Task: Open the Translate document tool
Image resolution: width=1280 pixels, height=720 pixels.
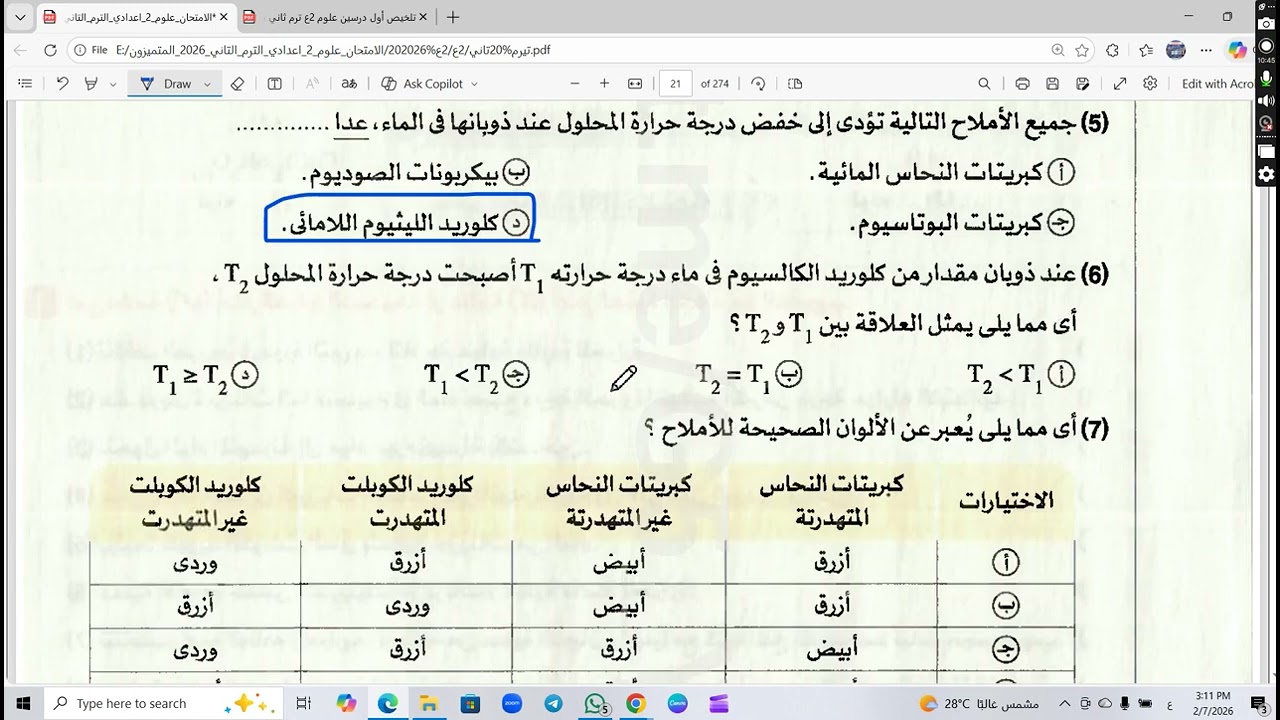Action: [349, 84]
